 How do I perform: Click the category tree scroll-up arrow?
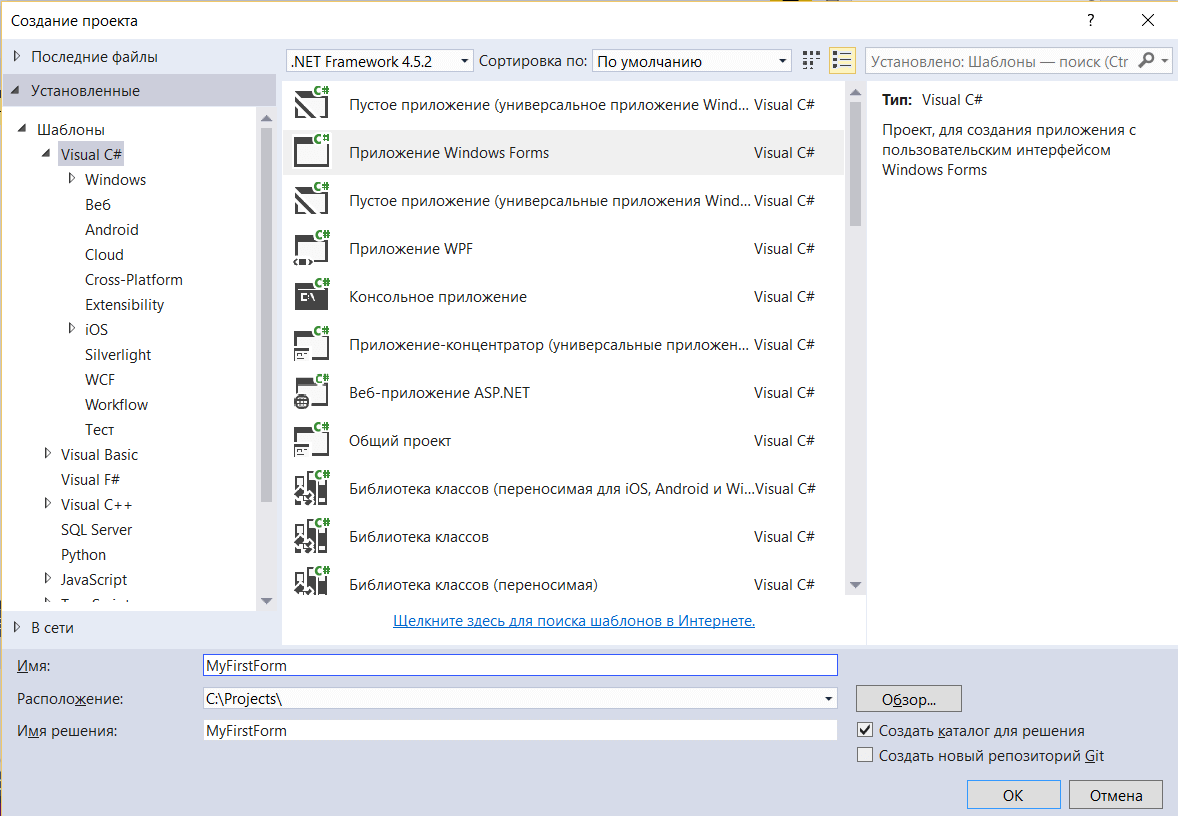click(266, 118)
